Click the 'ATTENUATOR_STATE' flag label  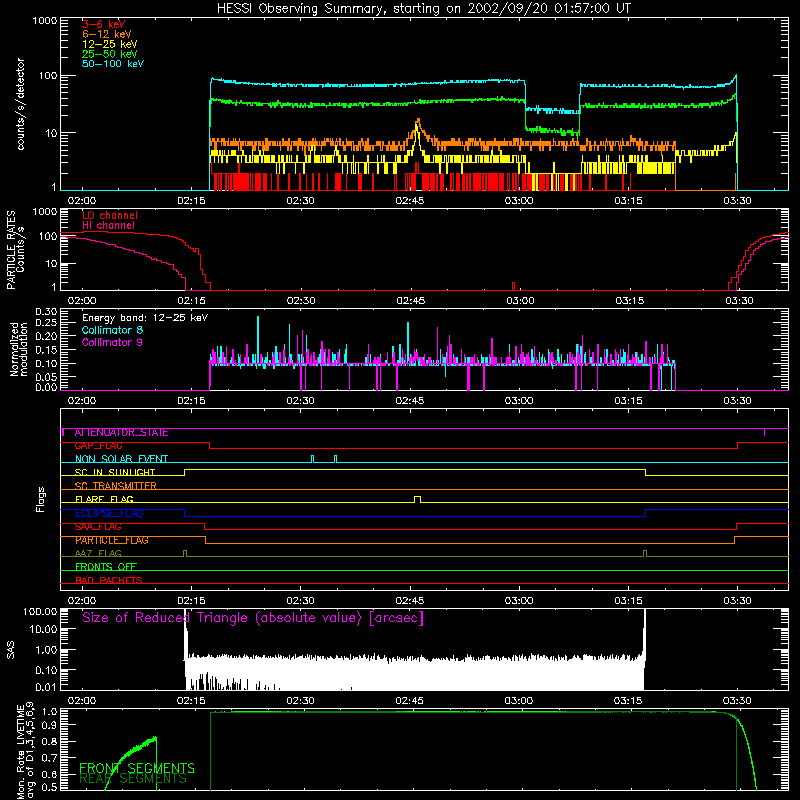121,433
